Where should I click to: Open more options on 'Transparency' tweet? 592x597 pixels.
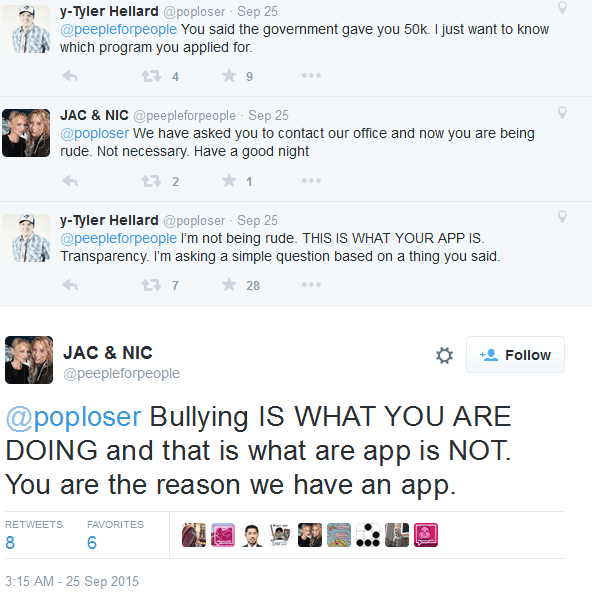tap(311, 284)
